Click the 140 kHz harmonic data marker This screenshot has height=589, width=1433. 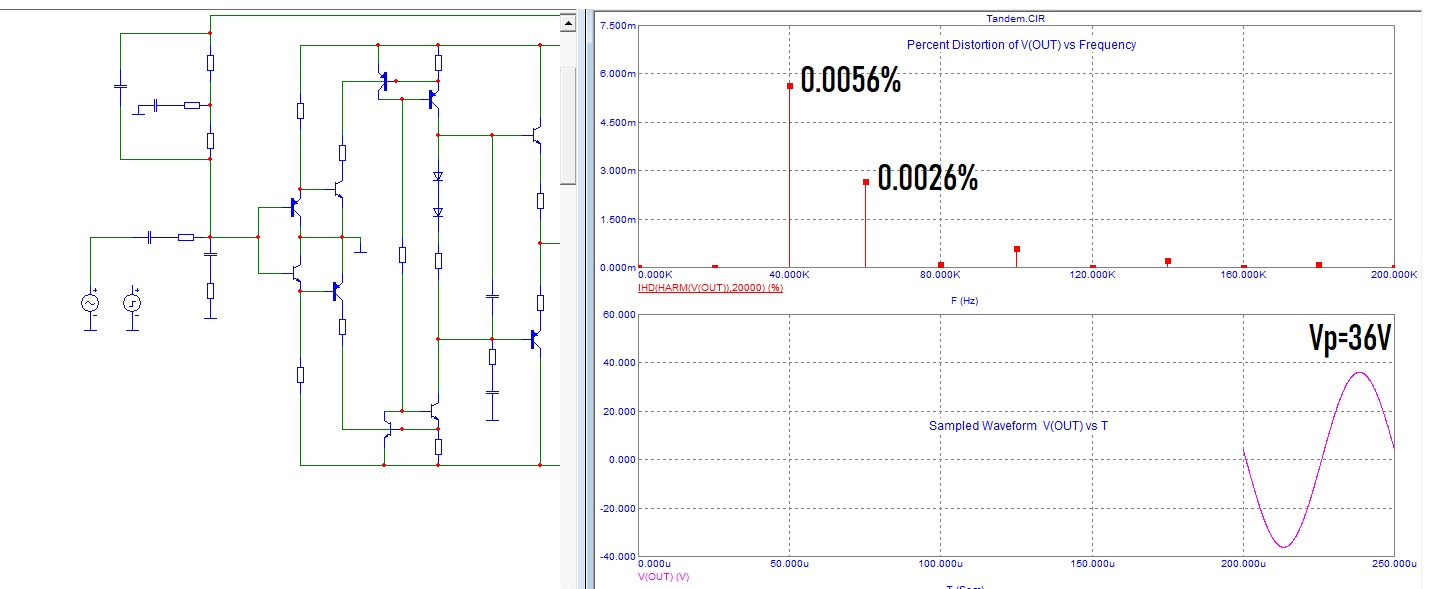pyautogui.click(x=1167, y=261)
